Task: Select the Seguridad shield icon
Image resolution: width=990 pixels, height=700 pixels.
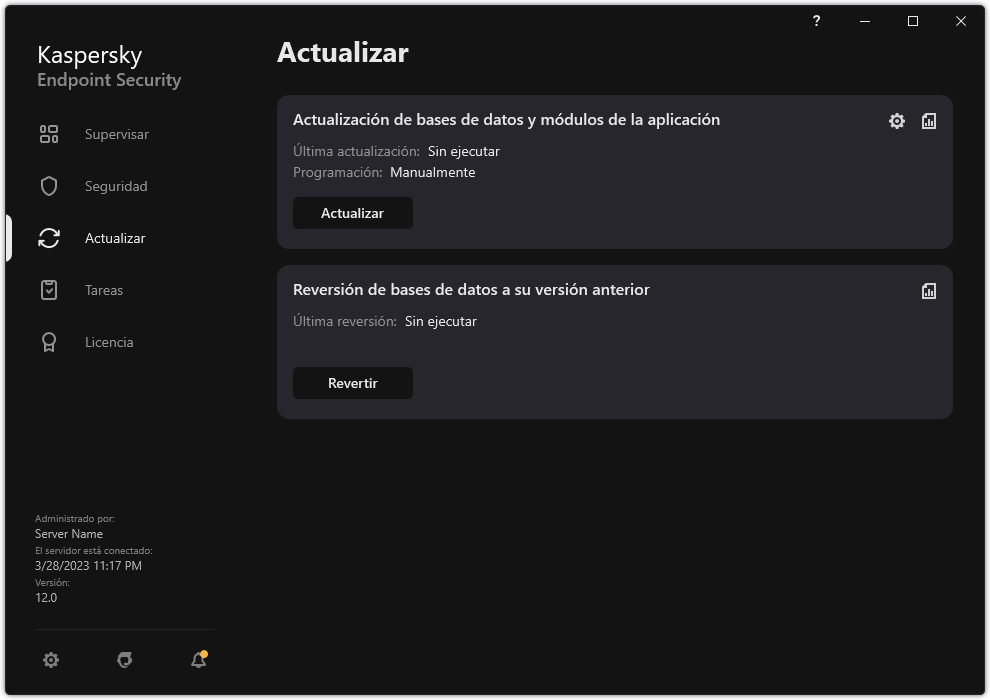Action: click(x=48, y=185)
